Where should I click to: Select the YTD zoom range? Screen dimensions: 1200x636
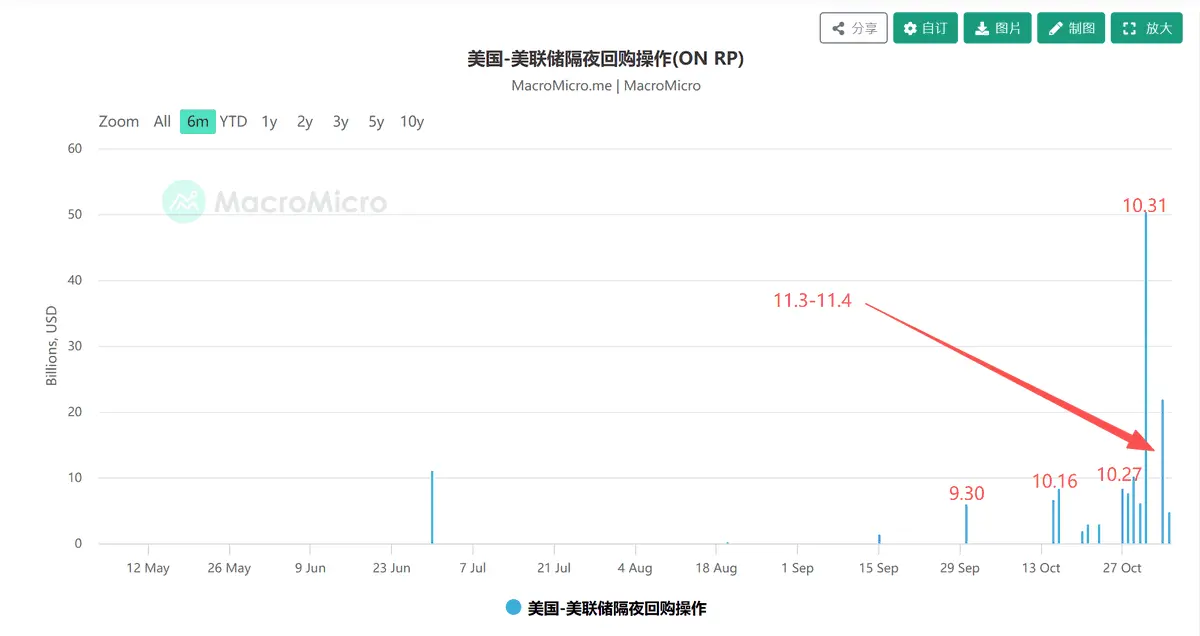(233, 121)
